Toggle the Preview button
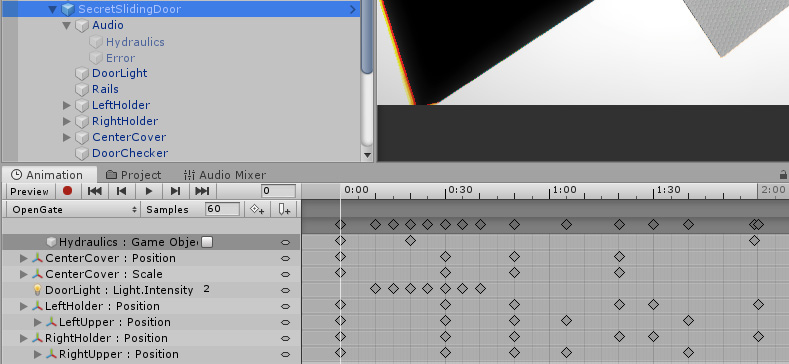 (x=30, y=191)
